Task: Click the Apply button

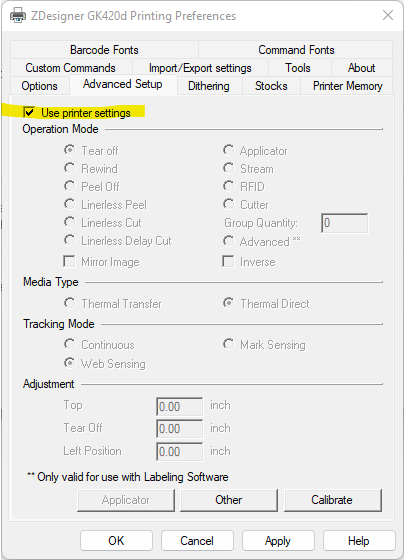Action: click(x=278, y=541)
